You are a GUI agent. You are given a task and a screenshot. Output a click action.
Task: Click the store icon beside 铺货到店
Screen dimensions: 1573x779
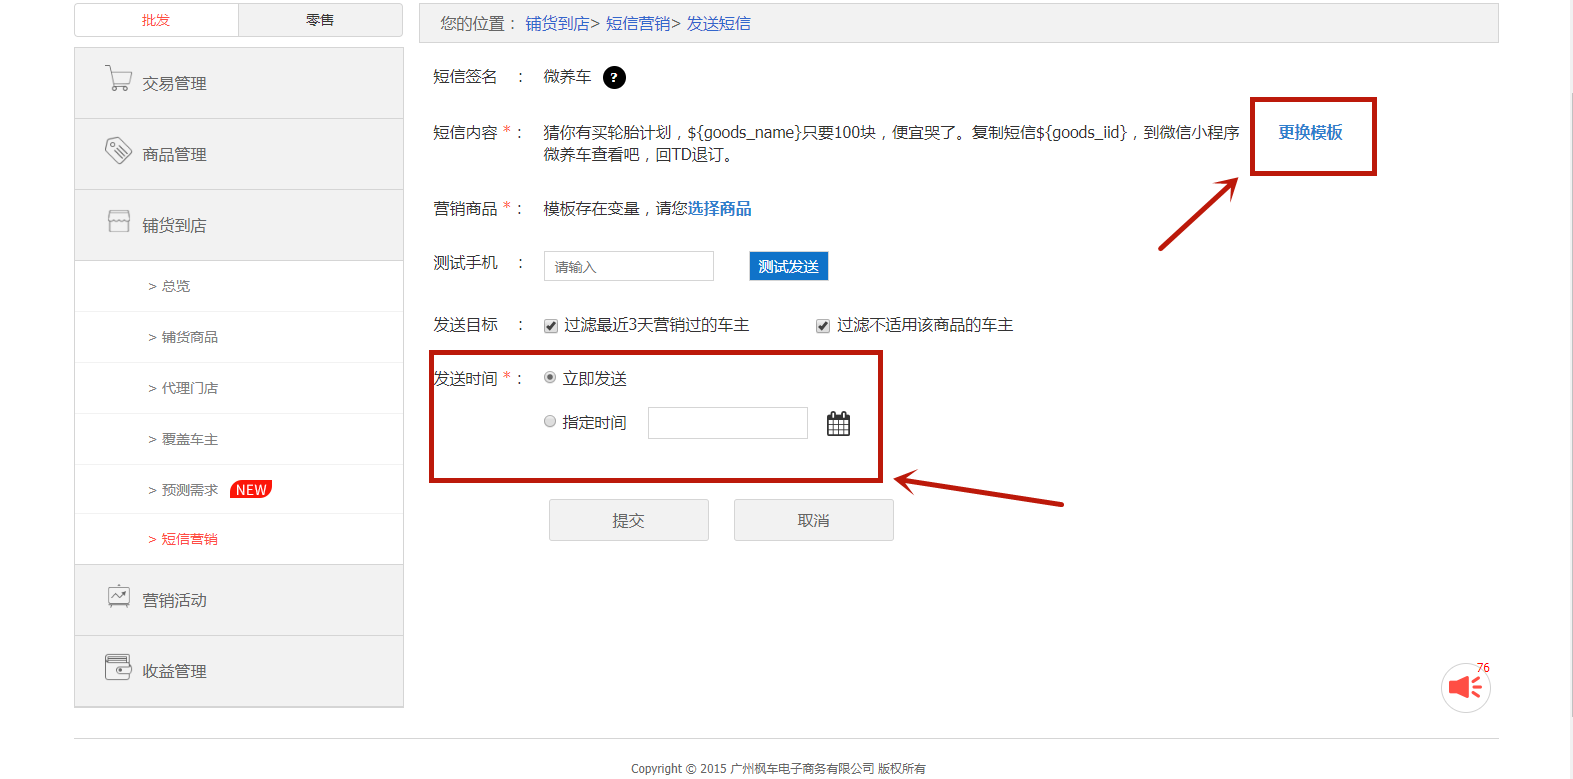tap(119, 222)
